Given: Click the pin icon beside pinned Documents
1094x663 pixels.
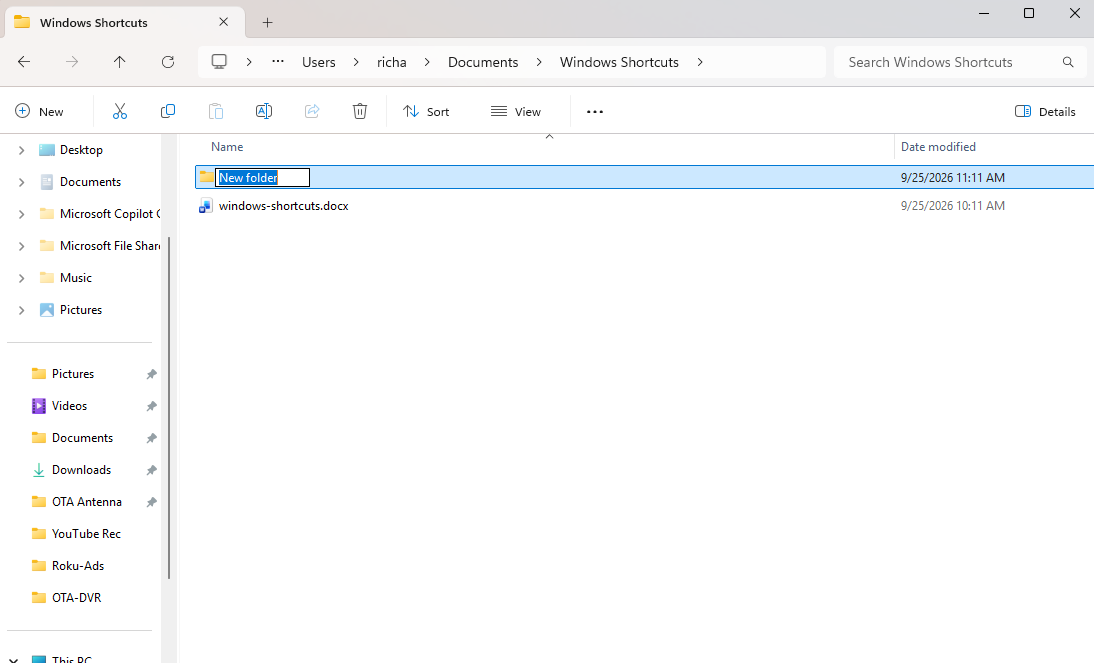Looking at the screenshot, I should (151, 438).
